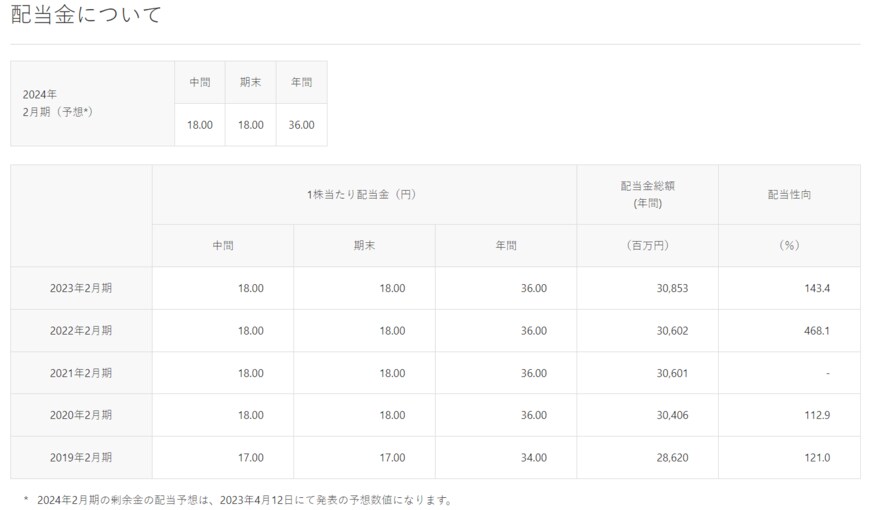Click the 配当性向 column header
The image size is (870, 510).
(788, 194)
